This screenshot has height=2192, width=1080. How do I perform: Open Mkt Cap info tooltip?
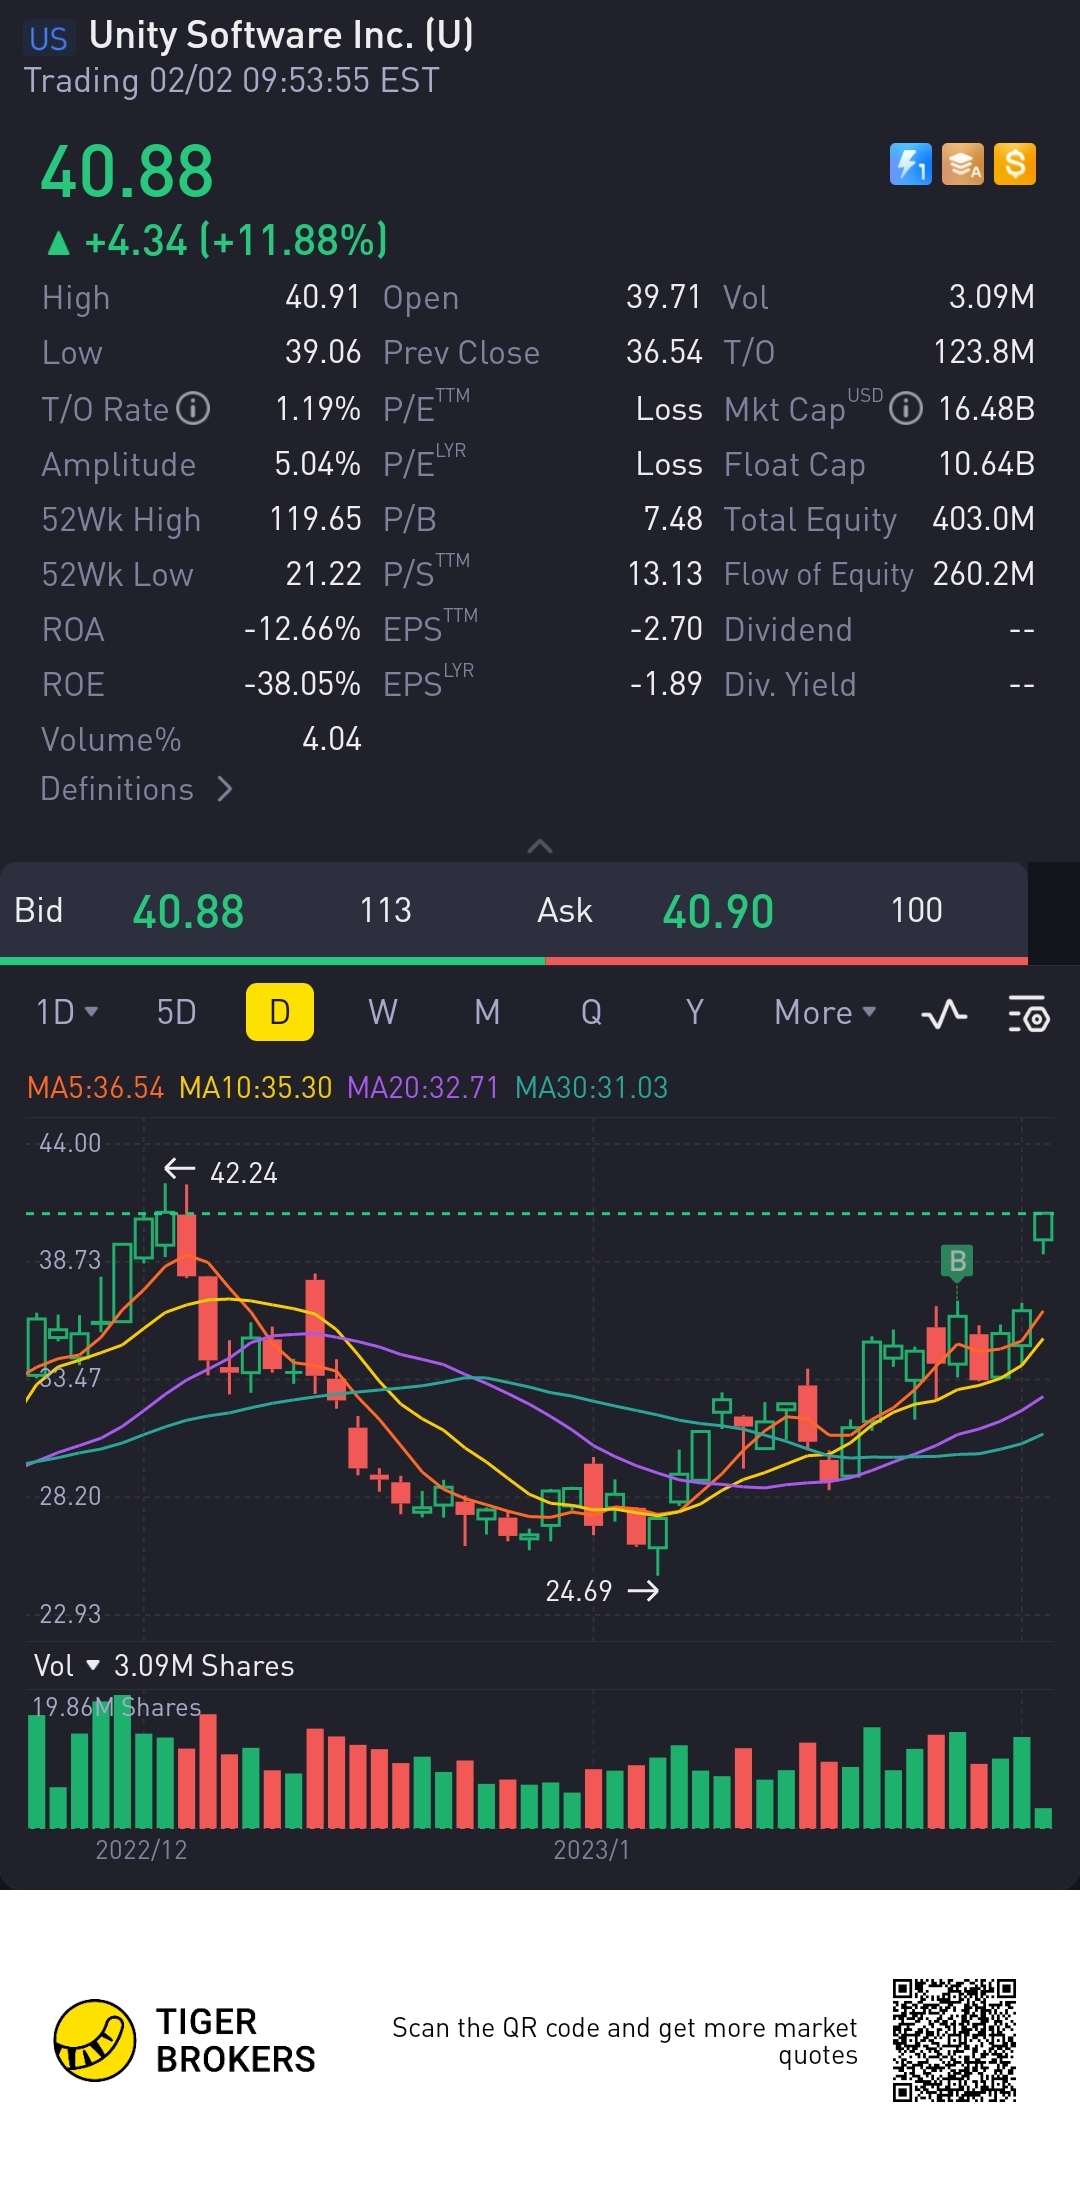coord(905,408)
